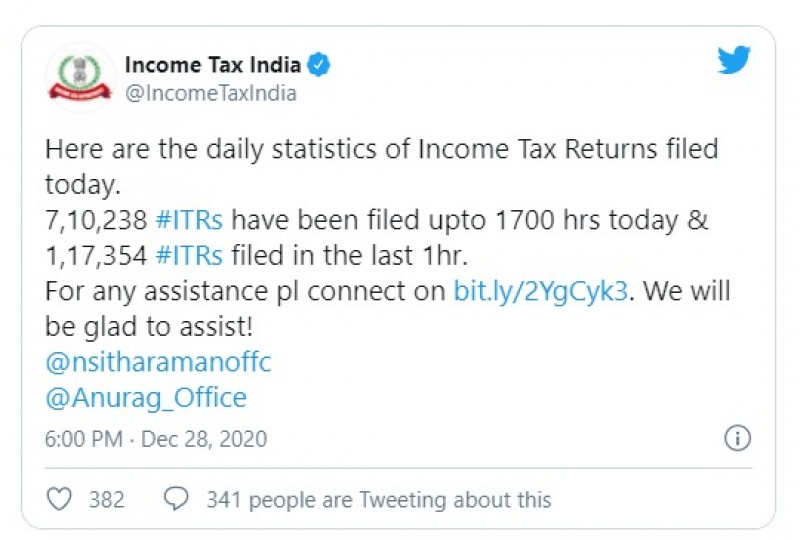Click the 'be glad to assist!' text
Image resolution: width=800 pixels, height=540 pixels.
pos(145,327)
